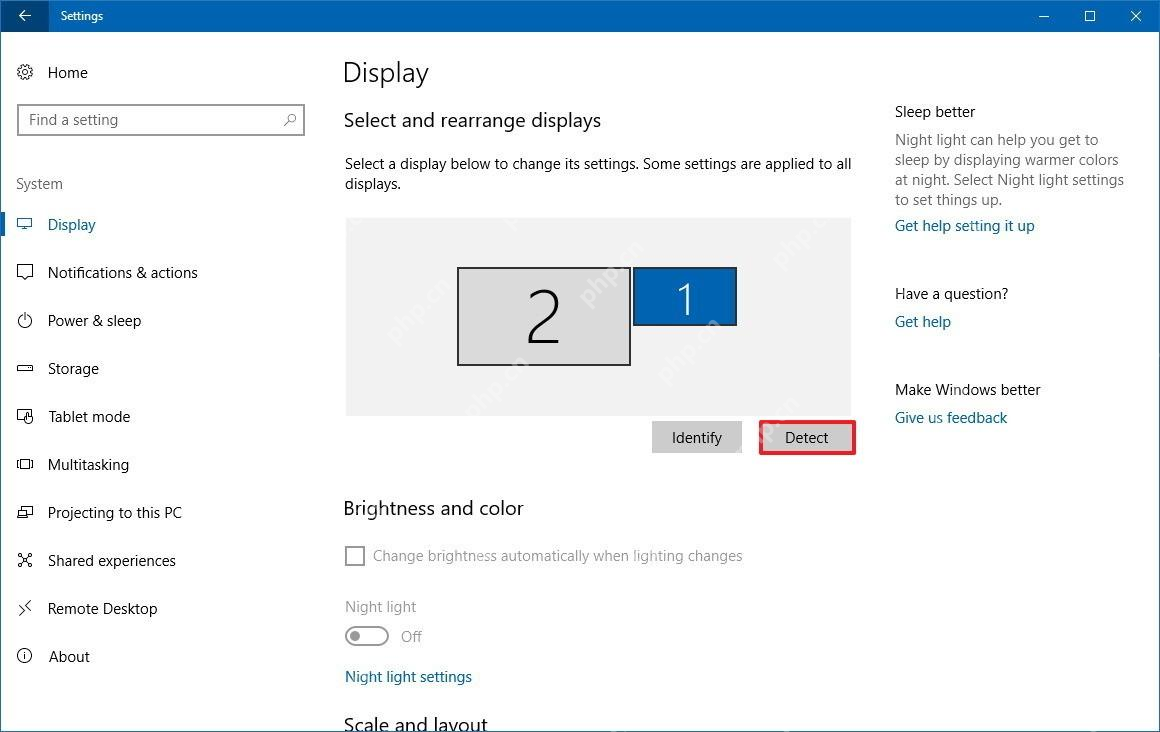1160x732 pixels.
Task: Click the Detect button
Action: click(807, 437)
